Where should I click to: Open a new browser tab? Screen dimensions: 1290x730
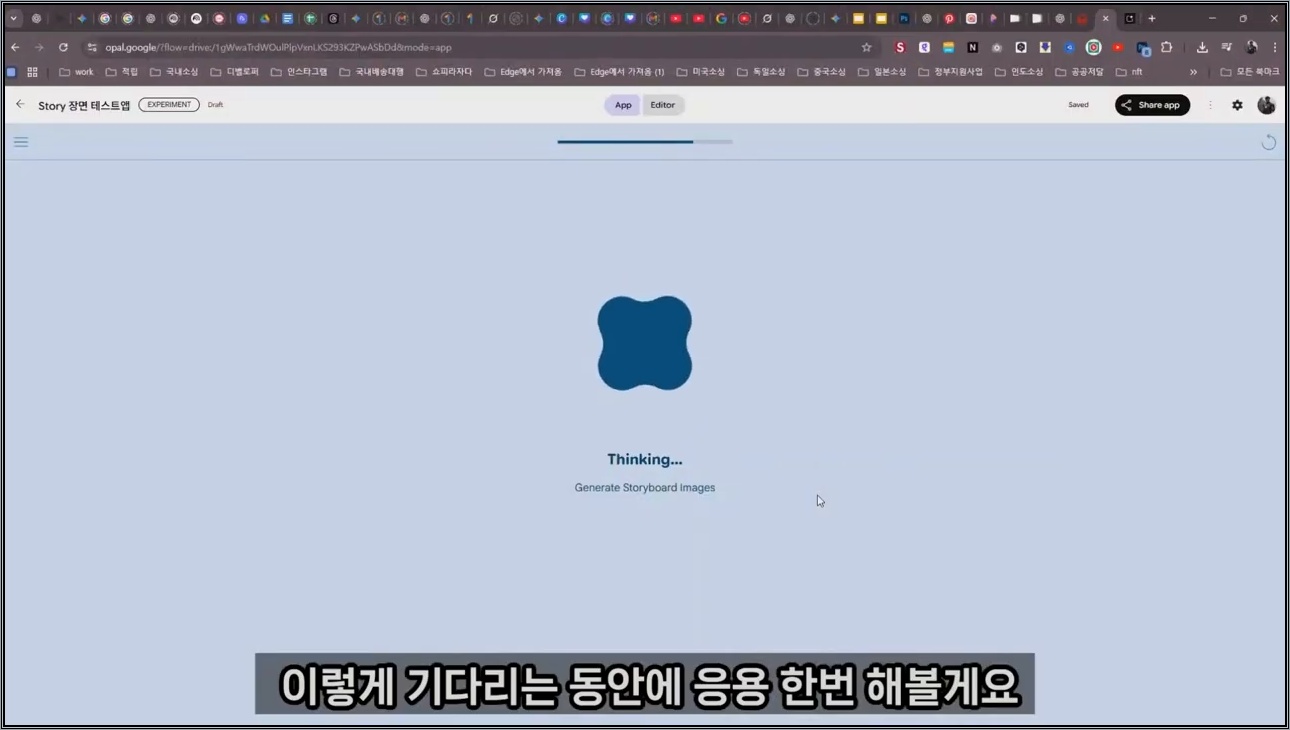click(x=1152, y=18)
